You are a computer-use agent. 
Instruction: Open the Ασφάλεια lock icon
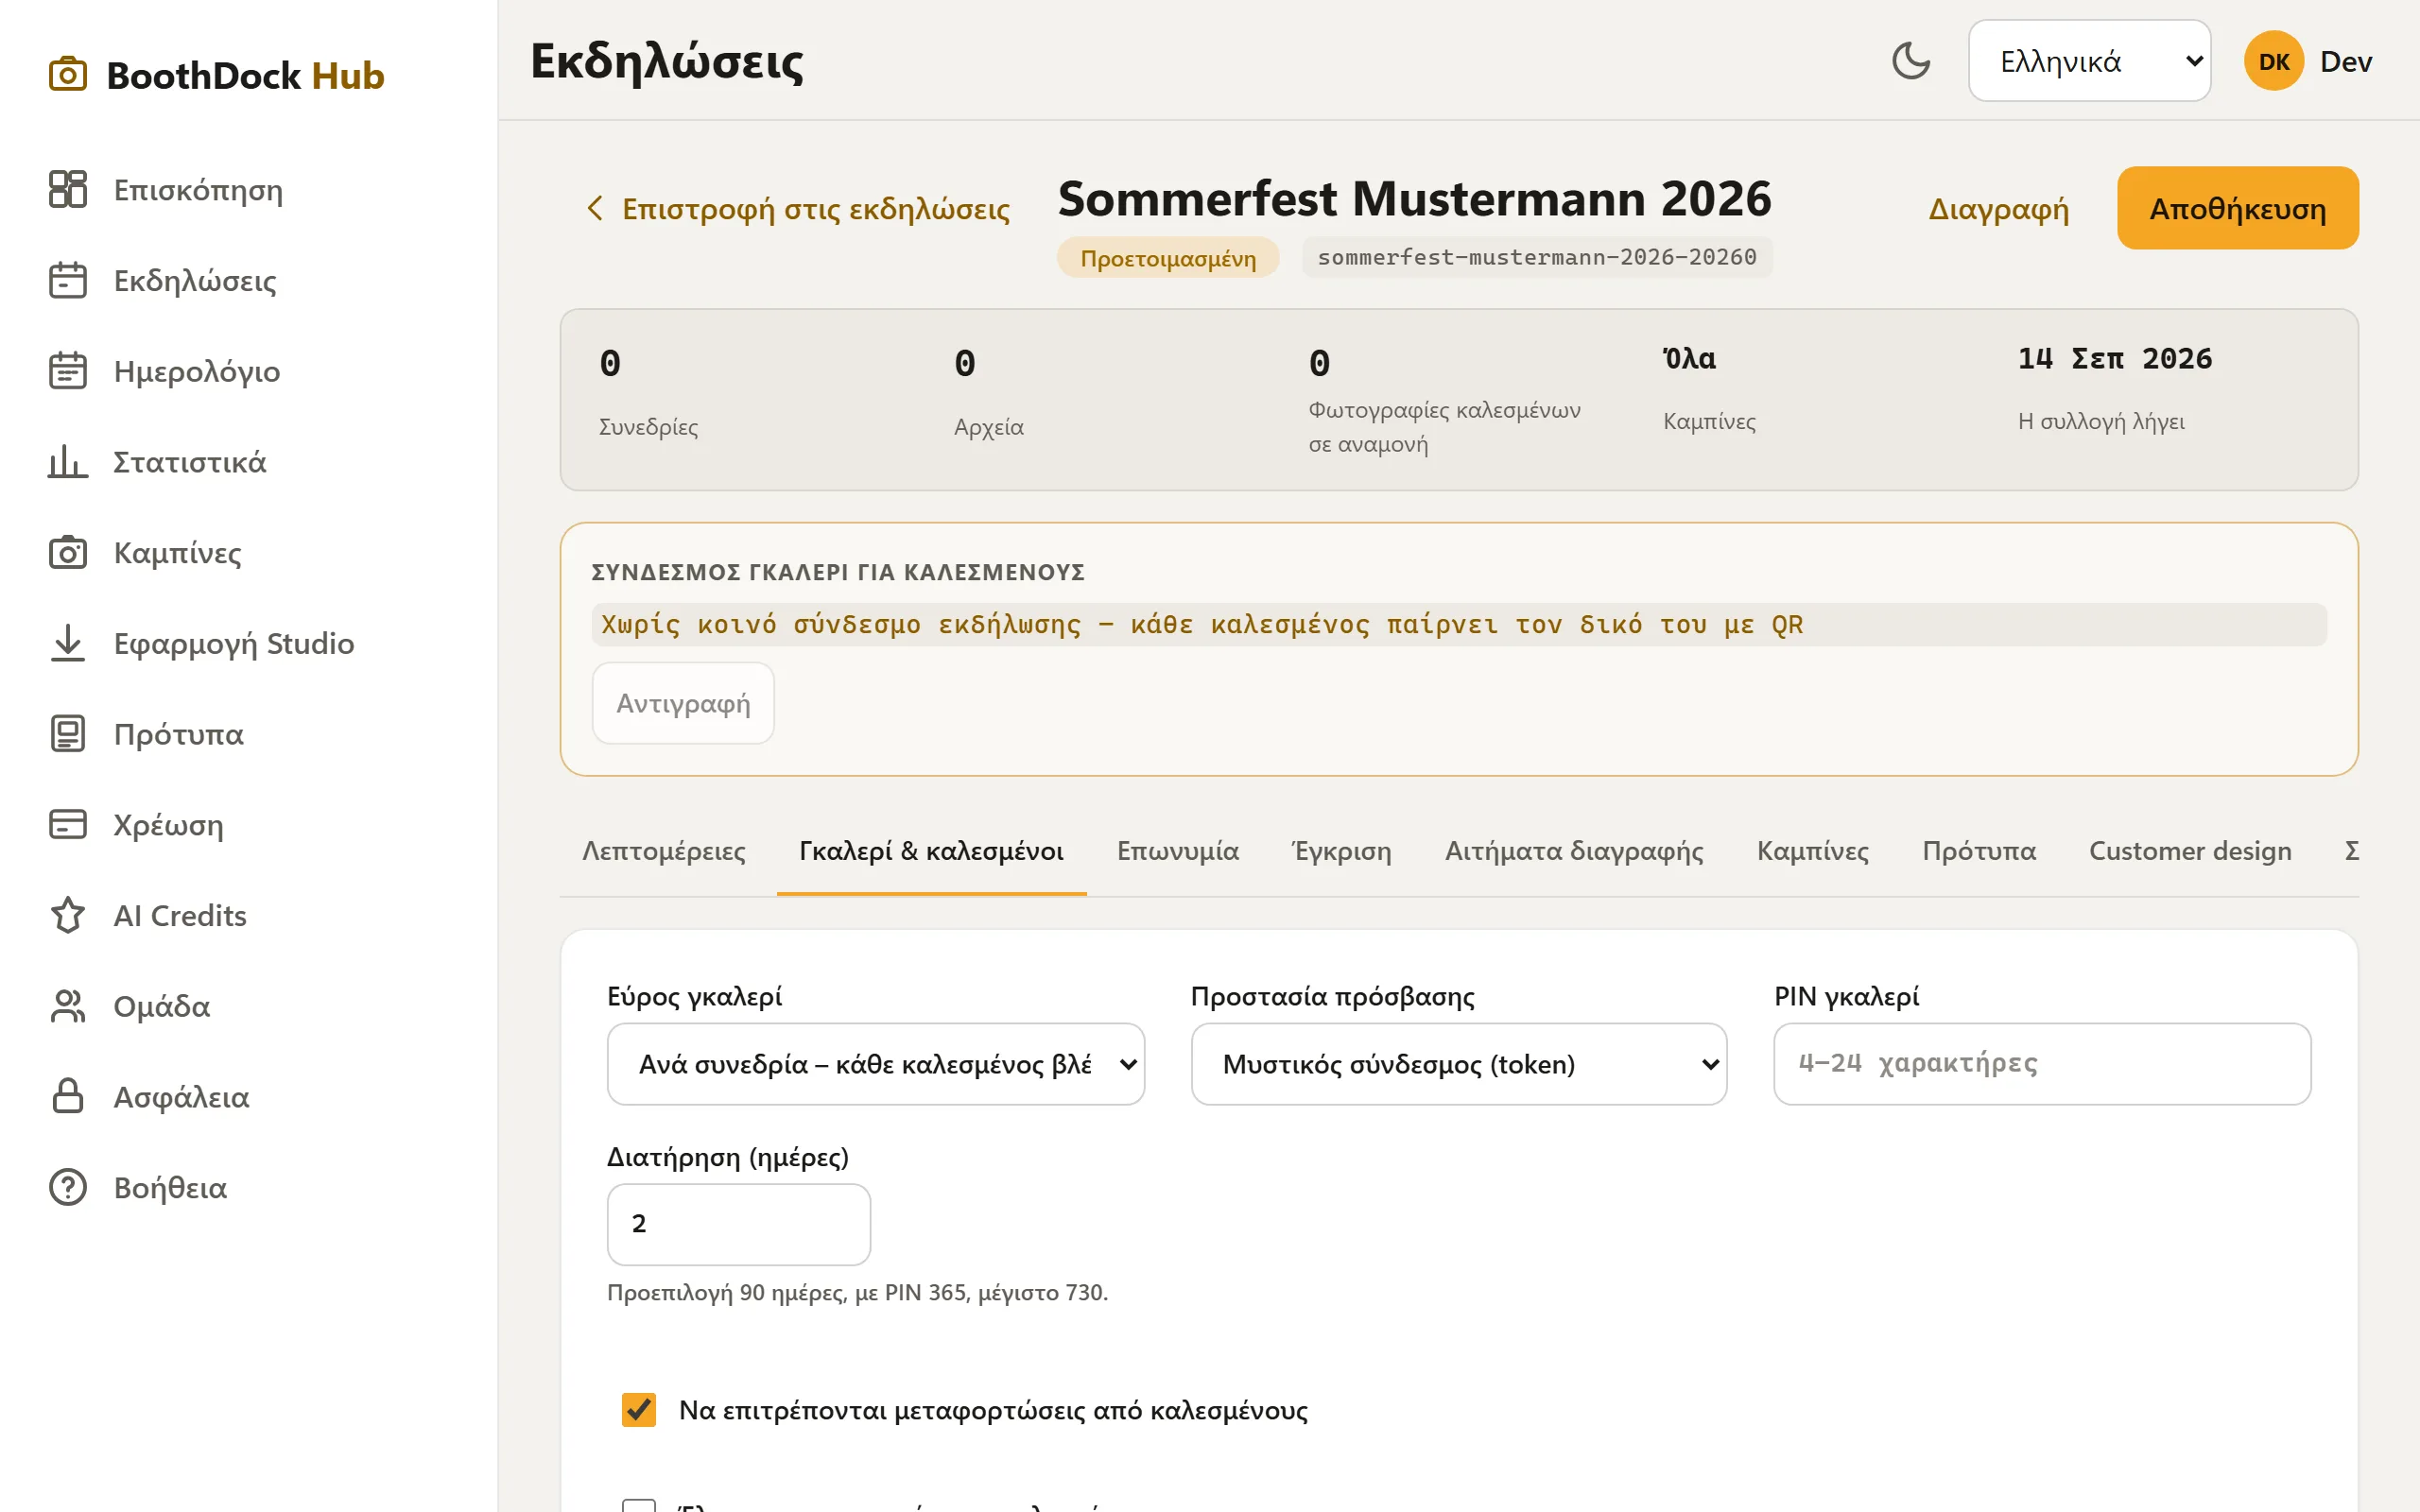tap(68, 1096)
